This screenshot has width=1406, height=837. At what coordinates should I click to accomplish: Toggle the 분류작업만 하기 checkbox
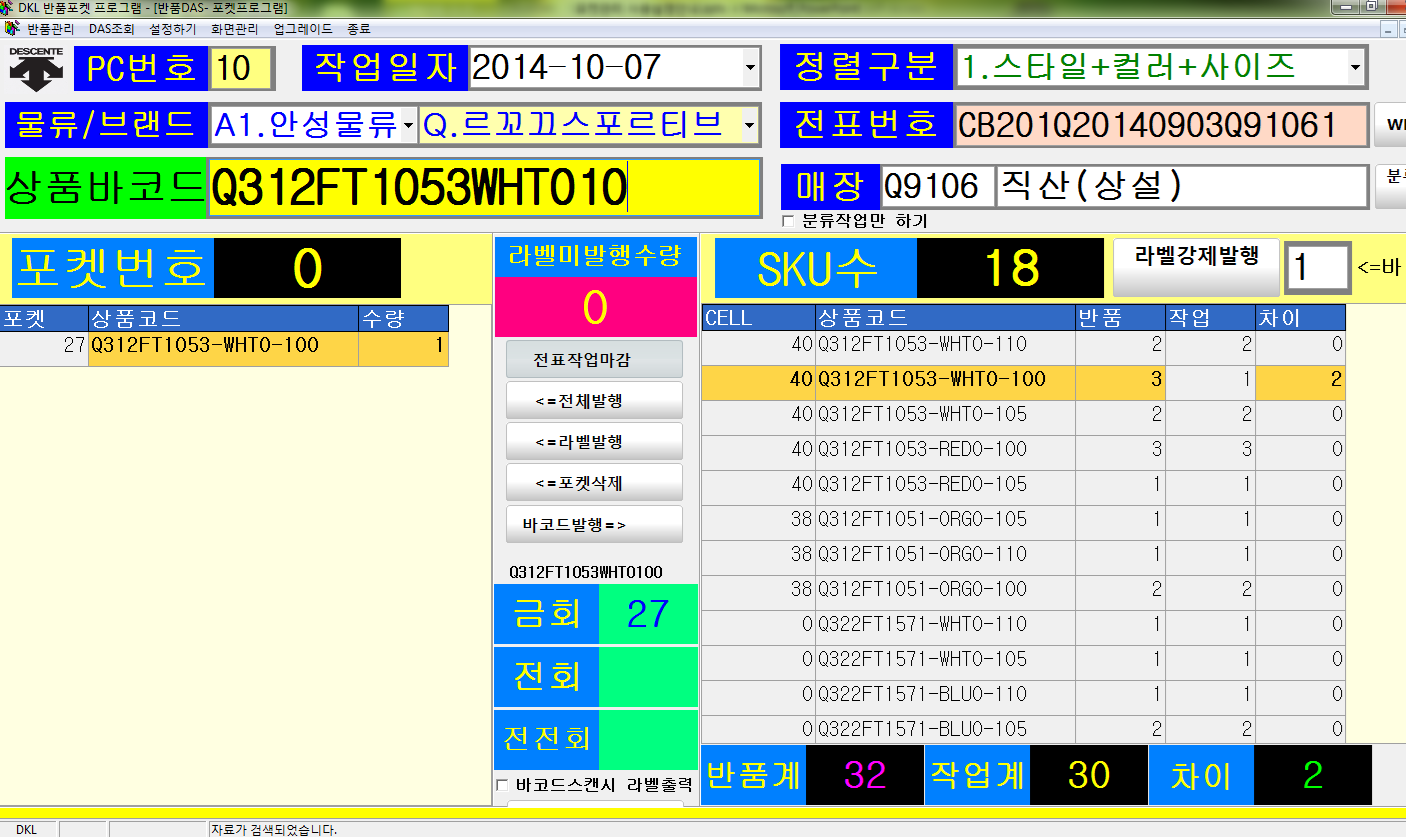788,221
